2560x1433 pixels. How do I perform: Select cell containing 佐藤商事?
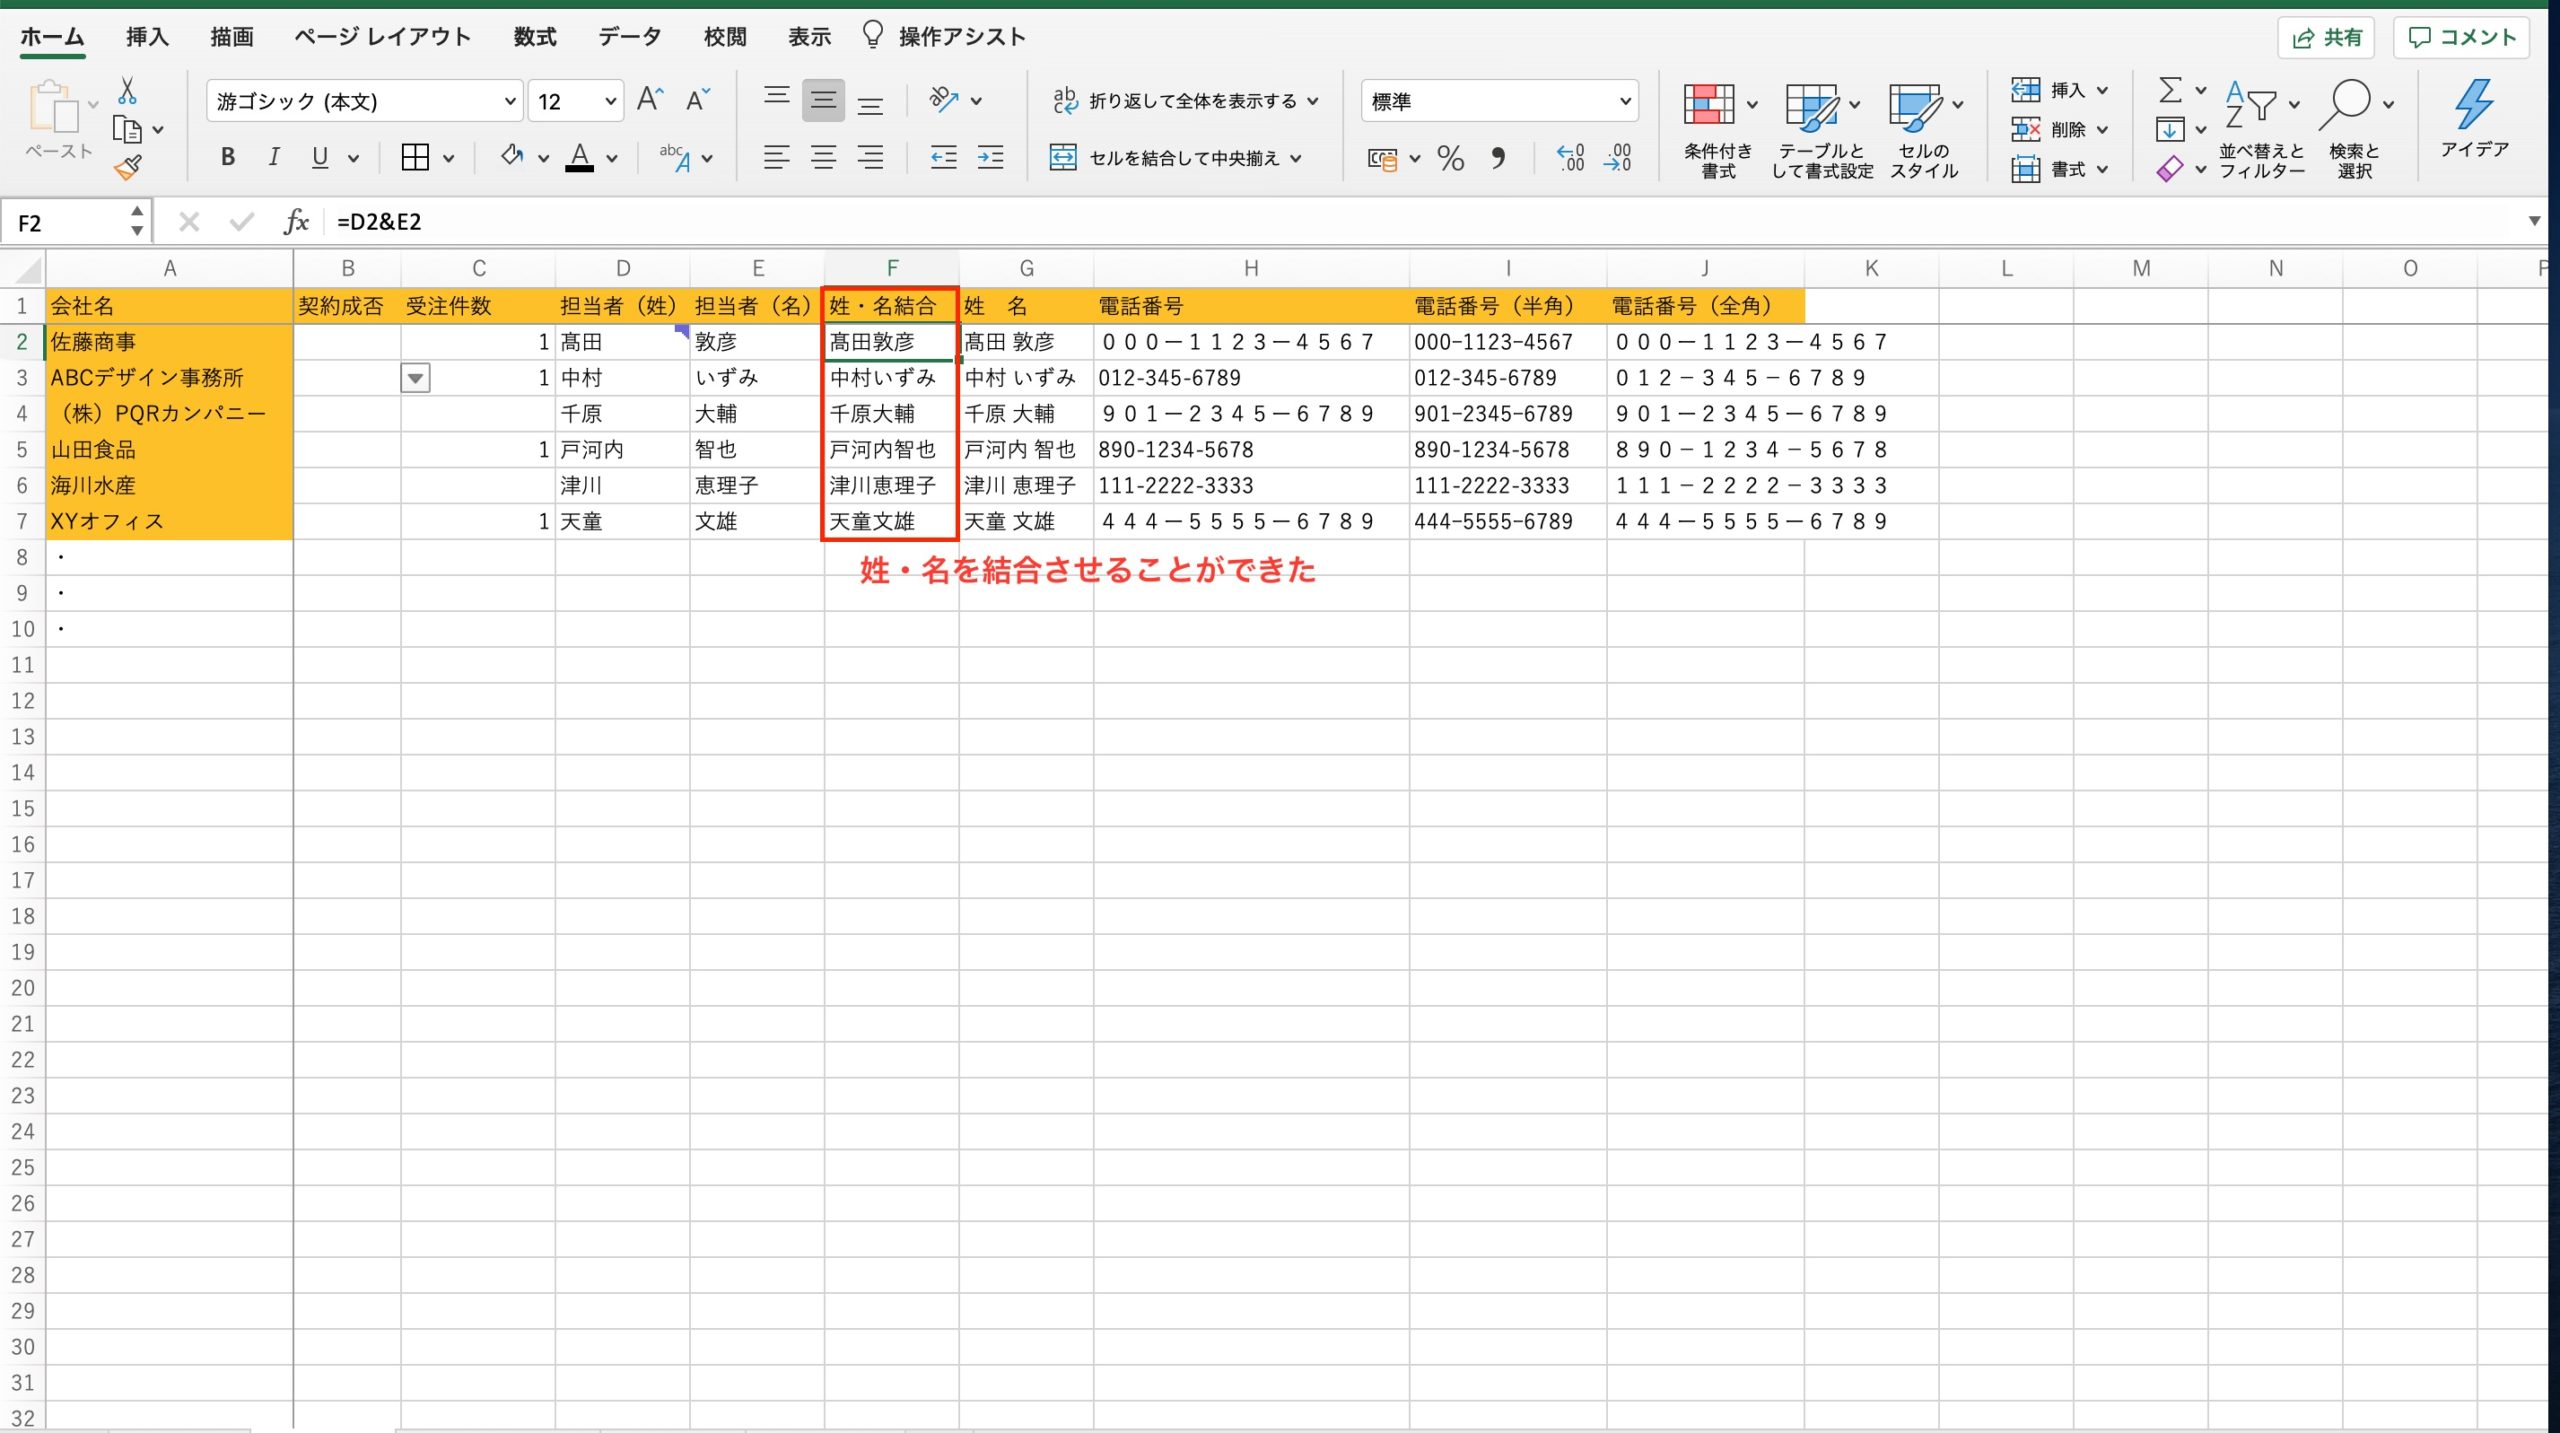[169, 342]
